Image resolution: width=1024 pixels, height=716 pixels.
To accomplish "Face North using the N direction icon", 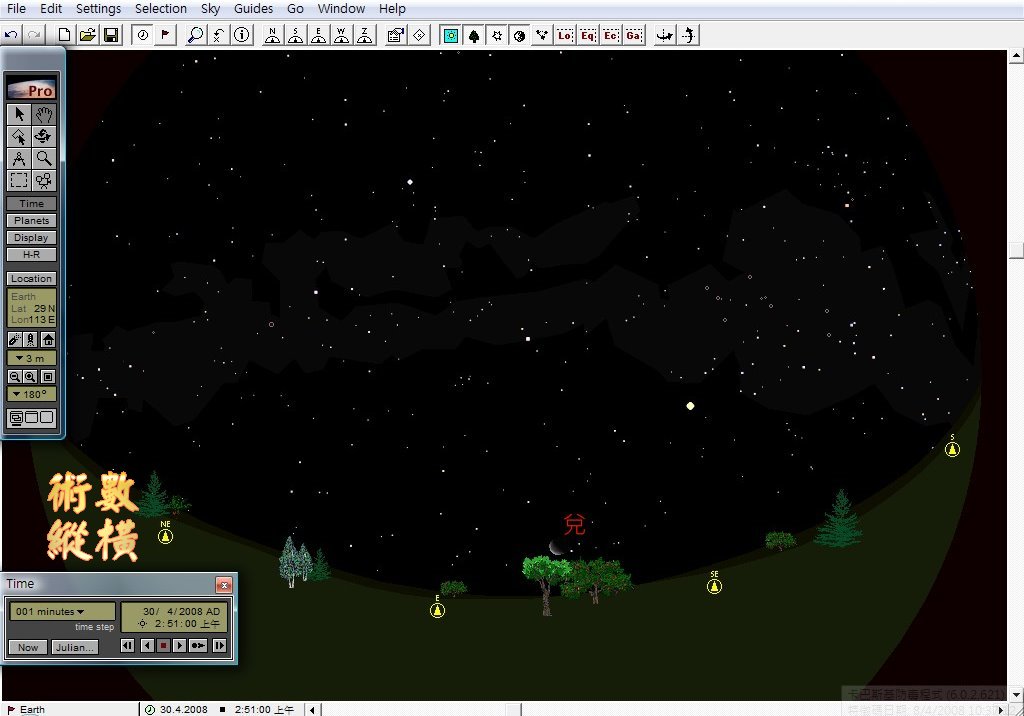I will [272, 35].
